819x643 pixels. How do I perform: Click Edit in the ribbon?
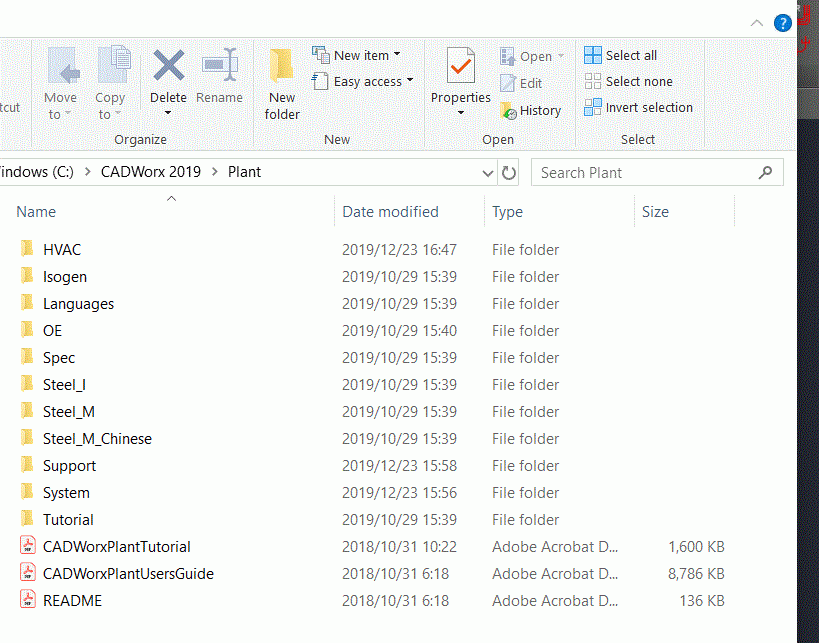[x=521, y=83]
